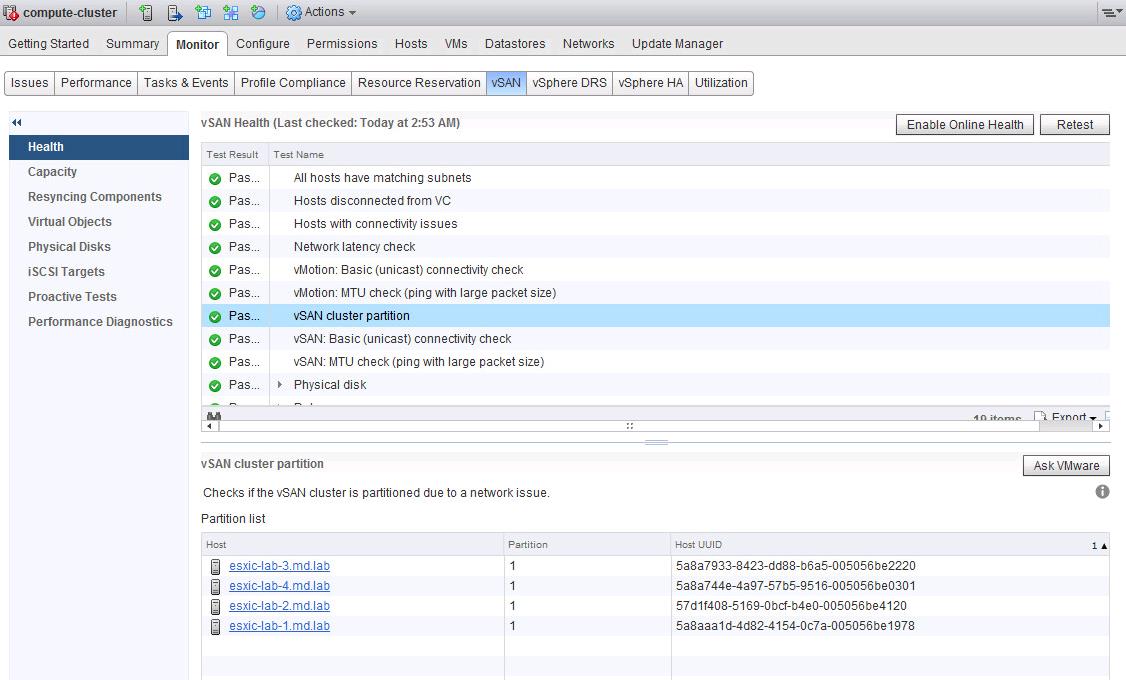Screen dimensions: 1126x680
Task: Select the Performance sub-tab
Action: [x=96, y=83]
